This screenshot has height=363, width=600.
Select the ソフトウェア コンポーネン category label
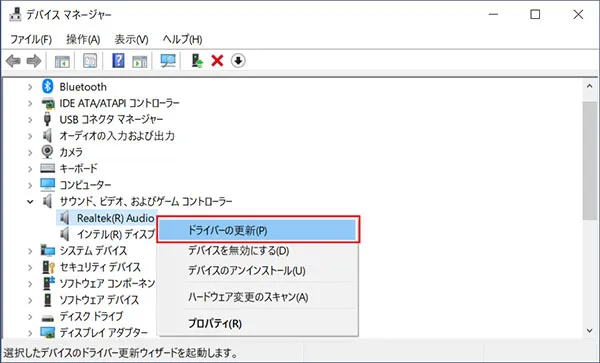coord(107,283)
